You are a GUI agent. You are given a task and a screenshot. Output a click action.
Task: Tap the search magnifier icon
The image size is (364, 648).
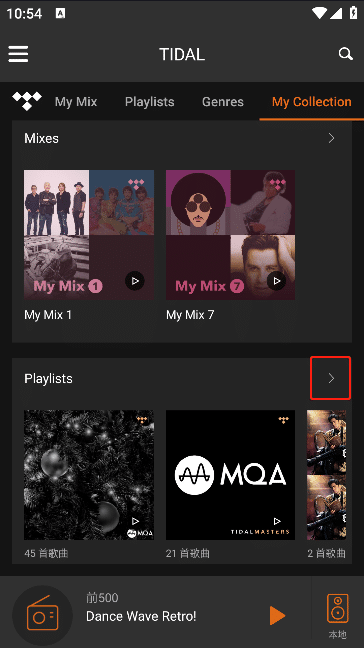click(x=345, y=54)
